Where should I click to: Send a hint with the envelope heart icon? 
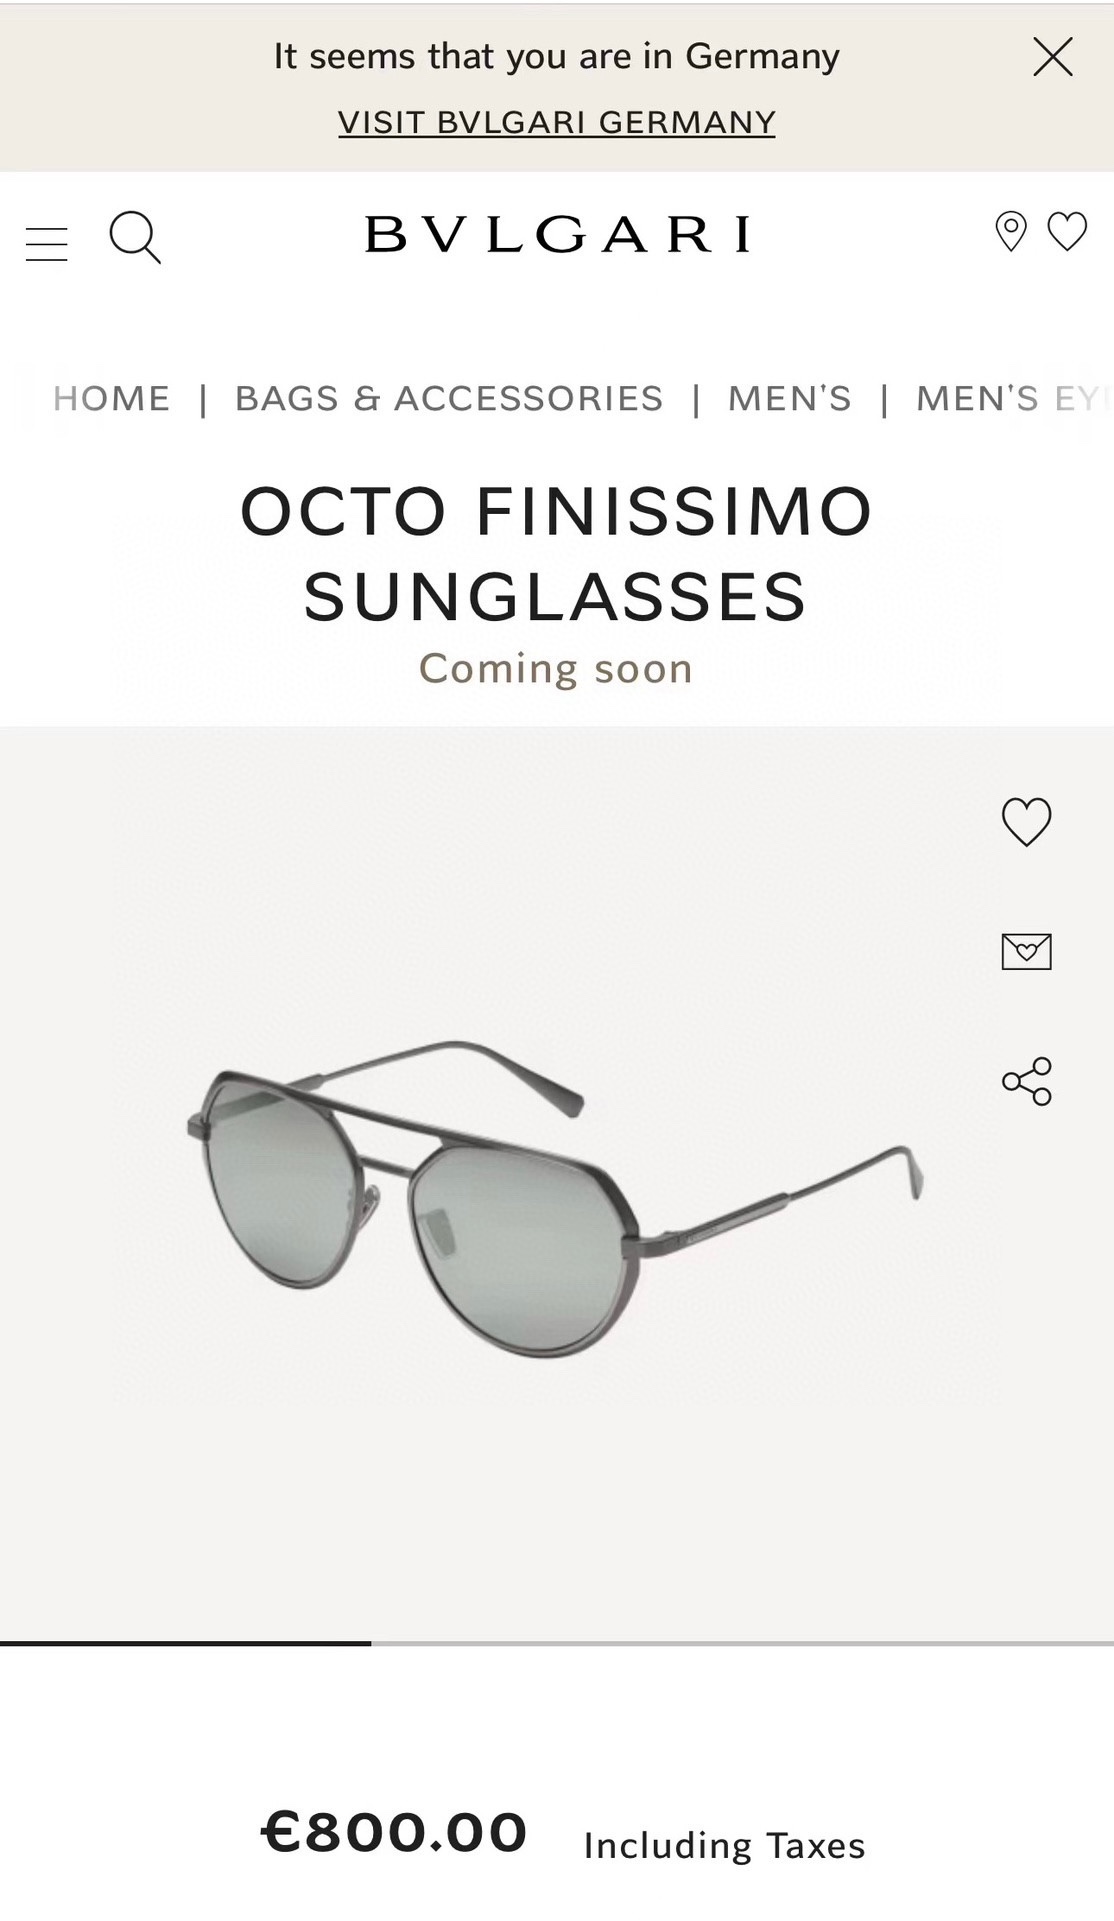(1027, 951)
